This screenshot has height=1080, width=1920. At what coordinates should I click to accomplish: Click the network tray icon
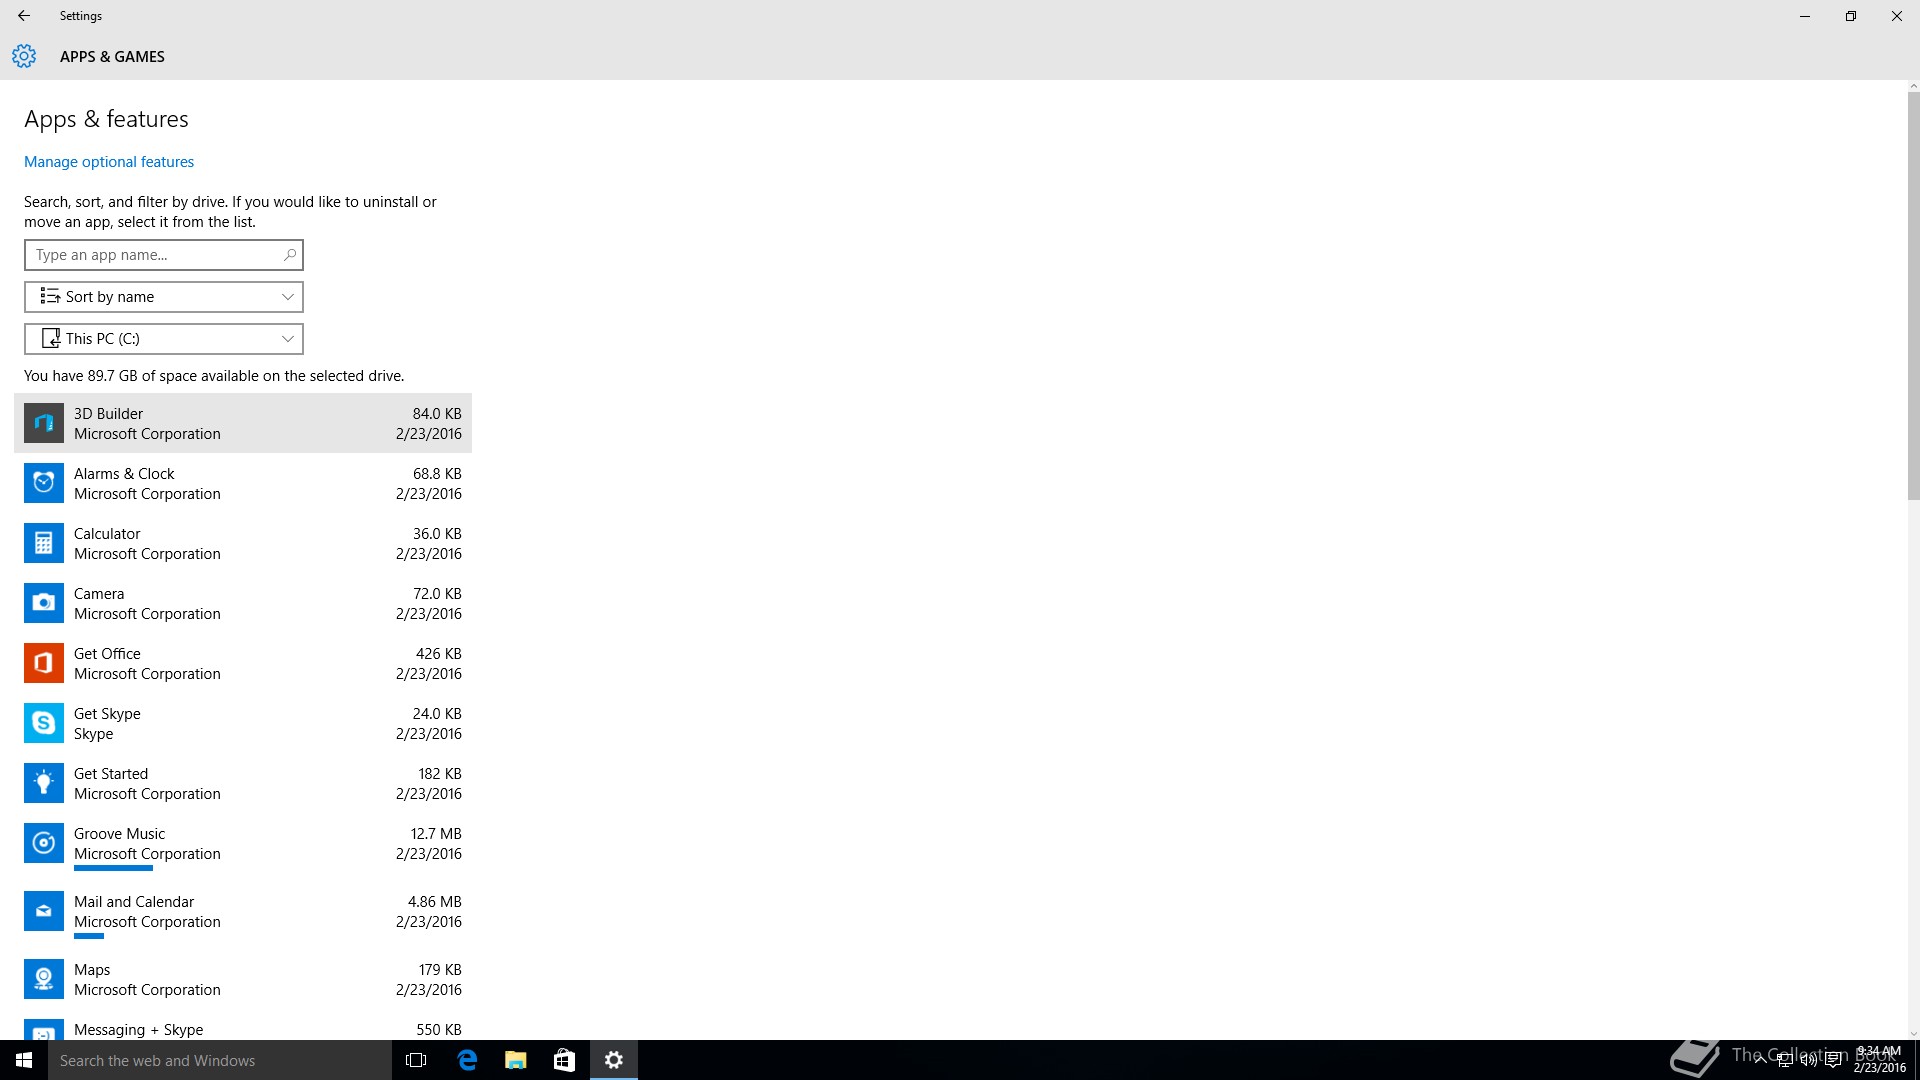[x=1784, y=1060]
